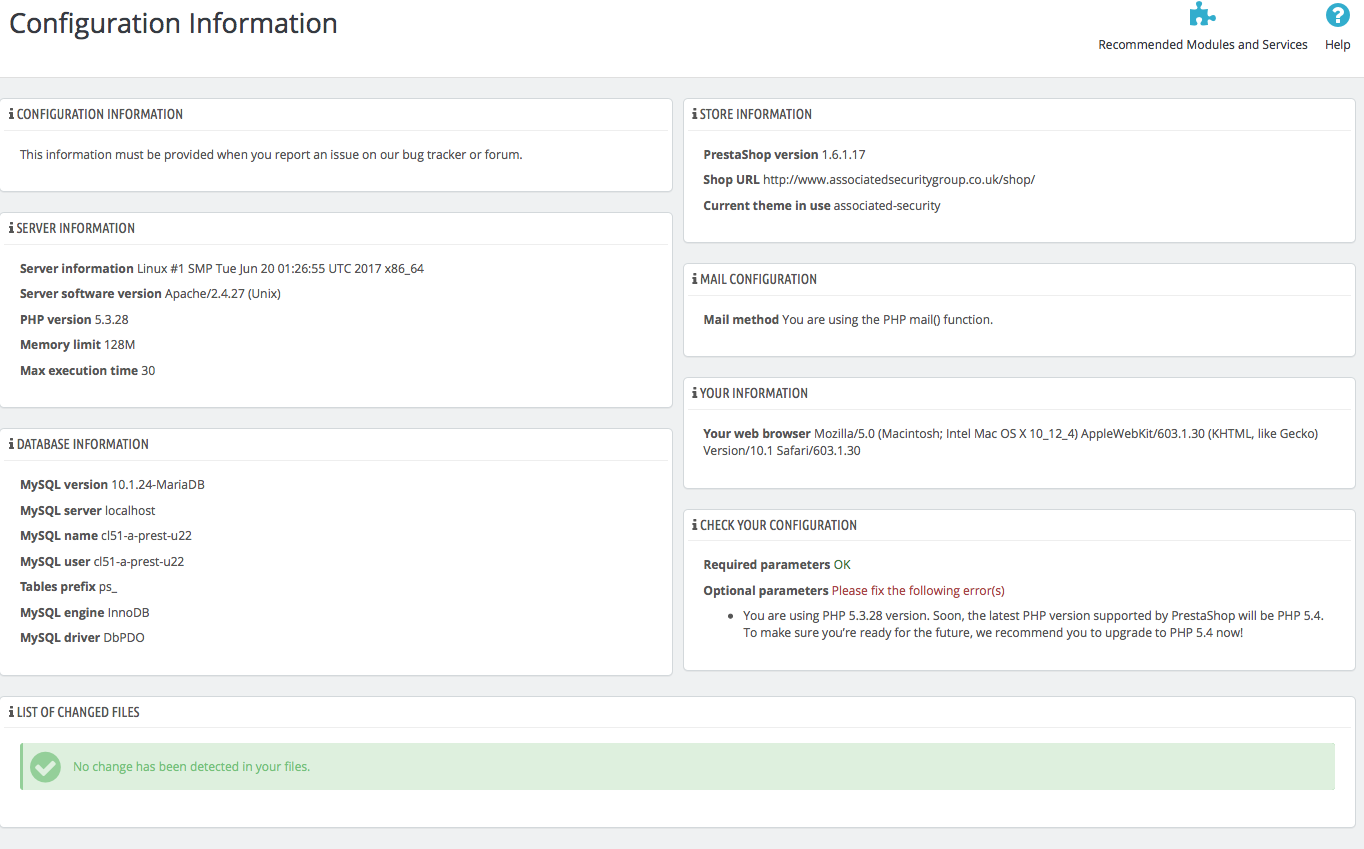Click the MAIL CONFIGURATION panel heading

758,279
